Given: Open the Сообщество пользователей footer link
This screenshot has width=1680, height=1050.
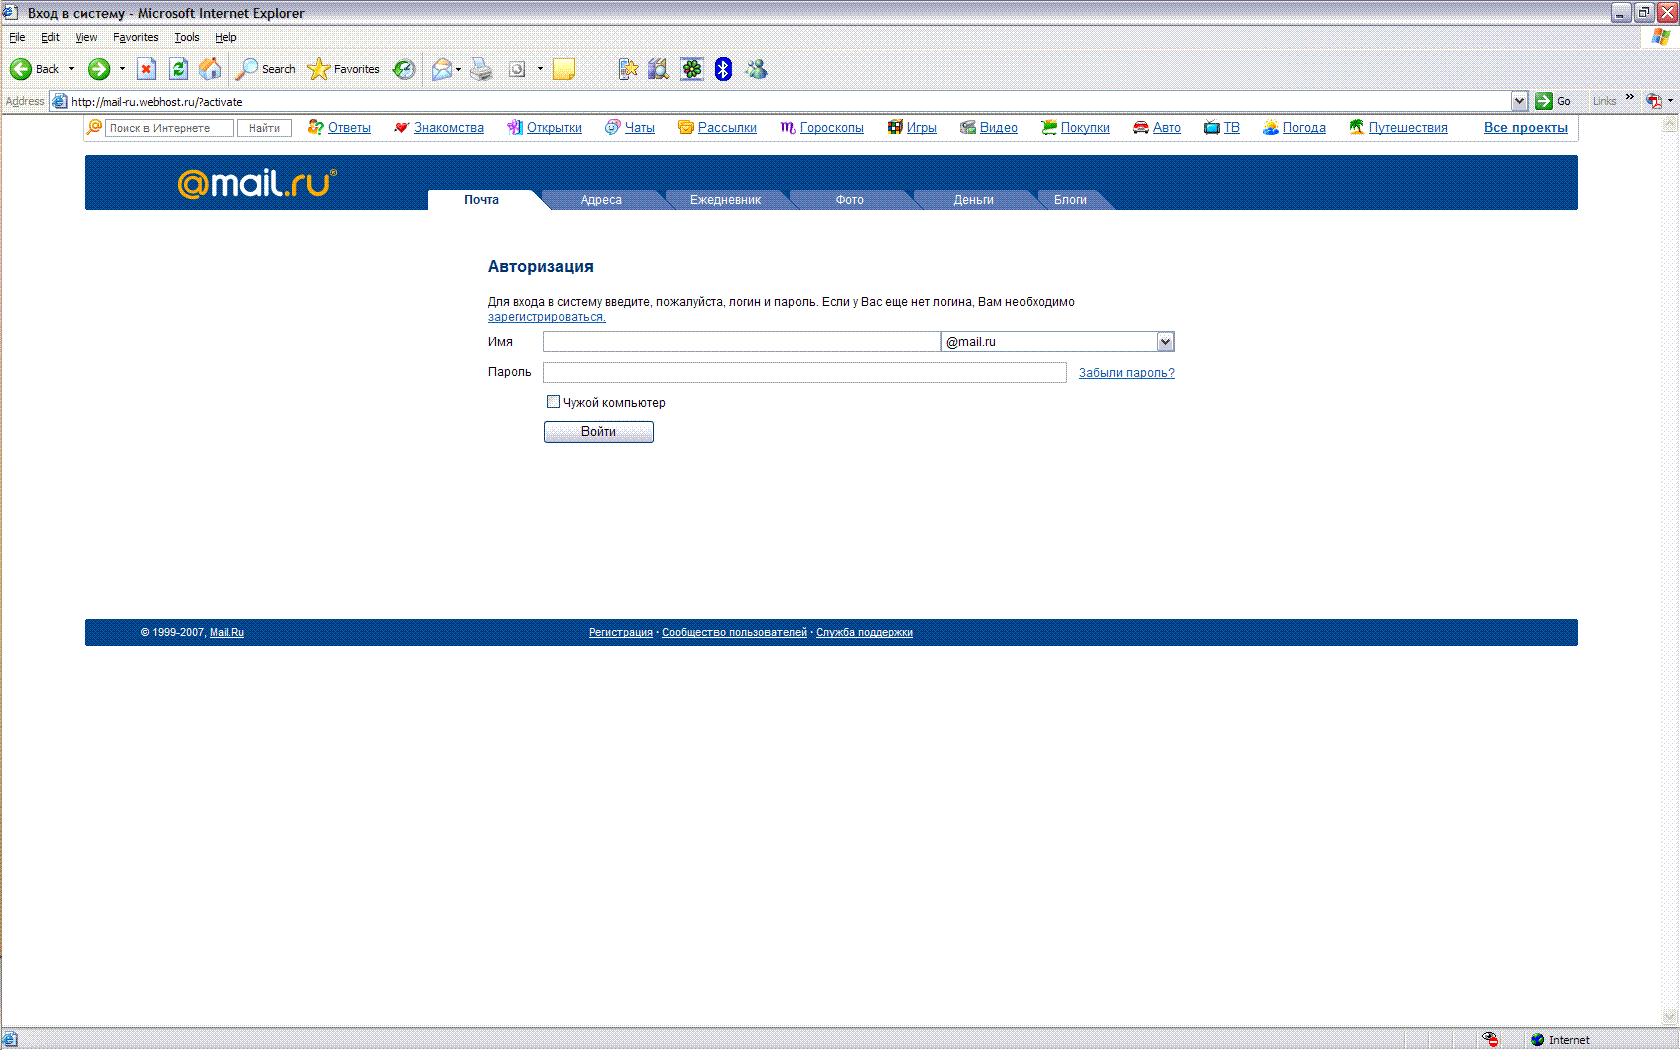Looking at the screenshot, I should pos(734,632).
